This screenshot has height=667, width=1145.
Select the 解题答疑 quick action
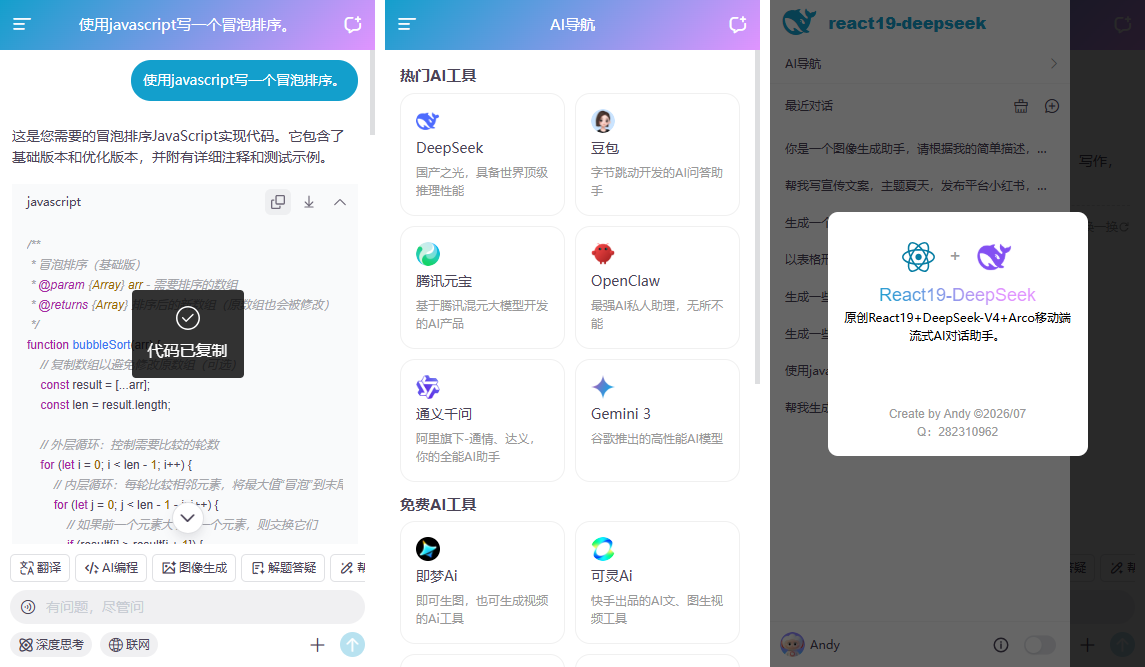(283, 568)
